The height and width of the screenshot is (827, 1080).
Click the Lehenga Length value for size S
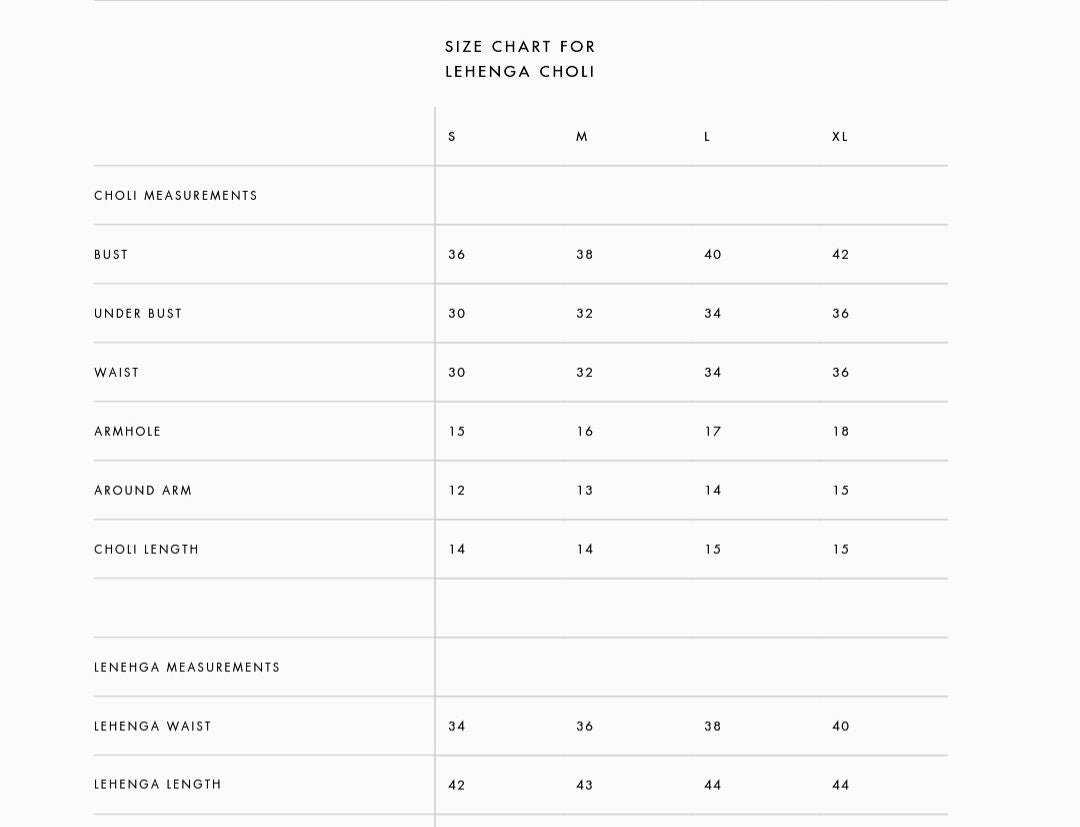coord(457,786)
